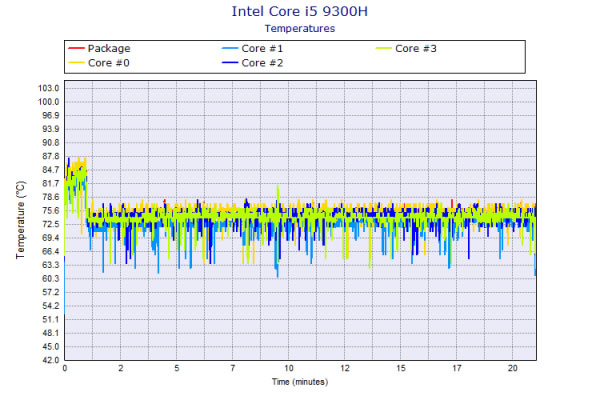
Task: Click the 103.0 y-axis value
Action: pyautogui.click(x=49, y=88)
